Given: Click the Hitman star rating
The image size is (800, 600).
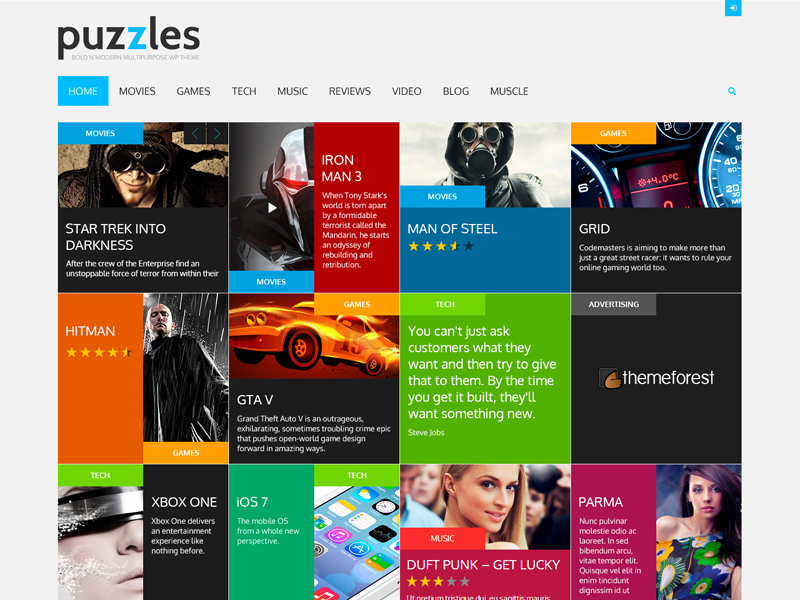Looking at the screenshot, I should point(99,352).
